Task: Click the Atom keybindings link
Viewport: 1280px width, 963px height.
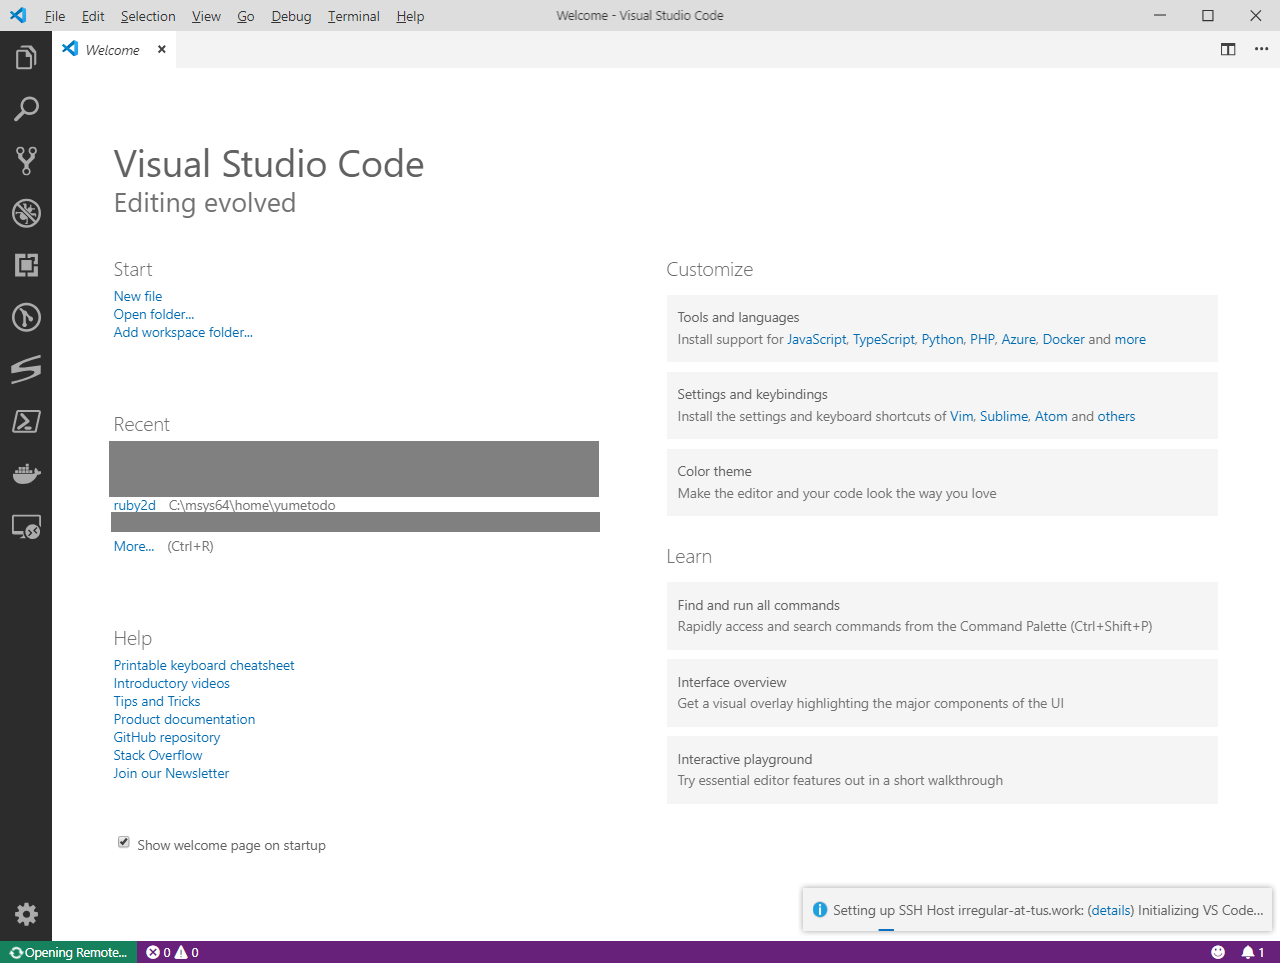Action: click(1051, 416)
